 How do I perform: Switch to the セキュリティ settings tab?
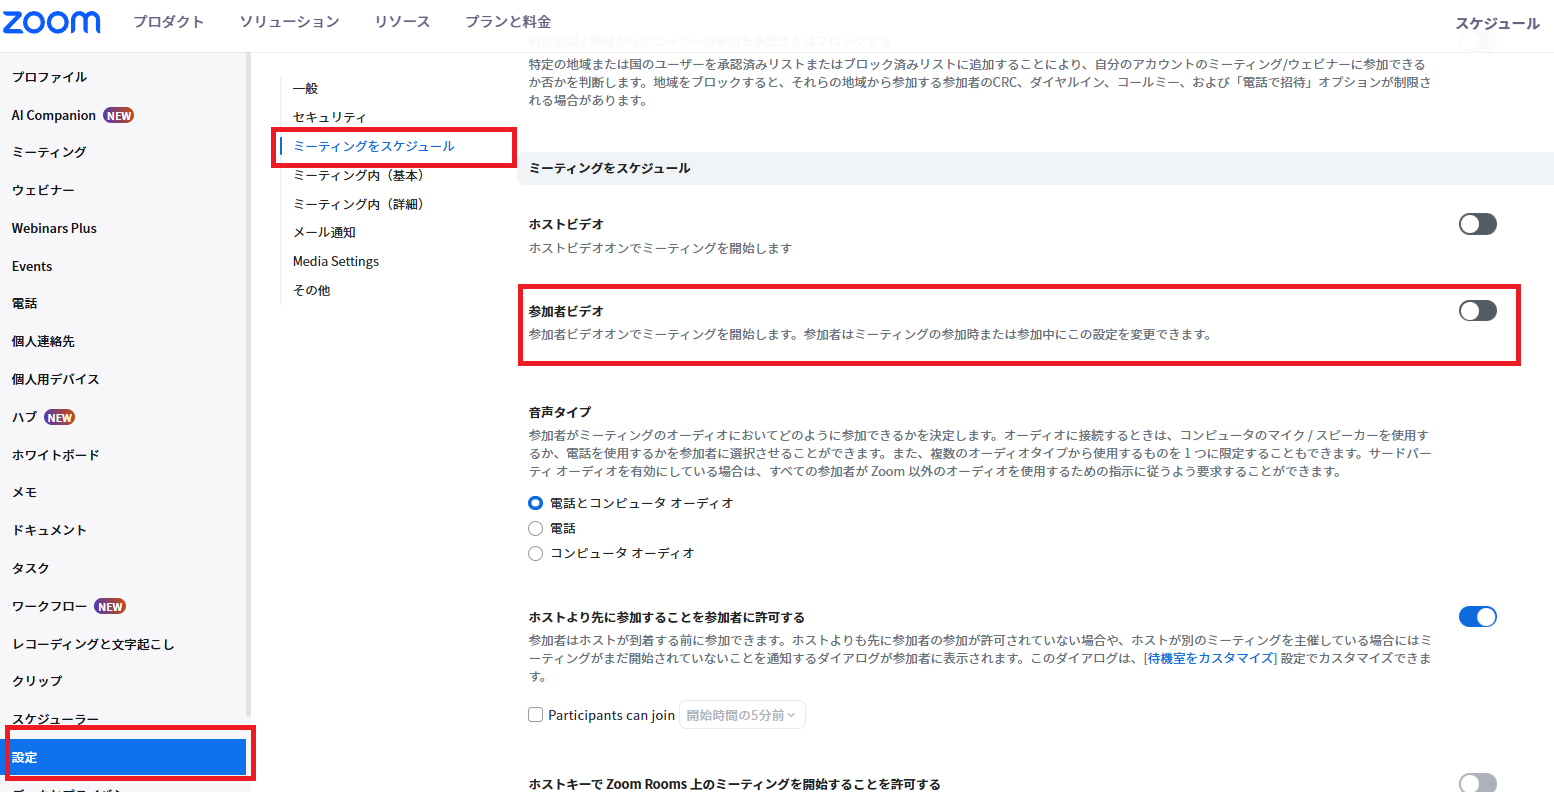(x=329, y=117)
